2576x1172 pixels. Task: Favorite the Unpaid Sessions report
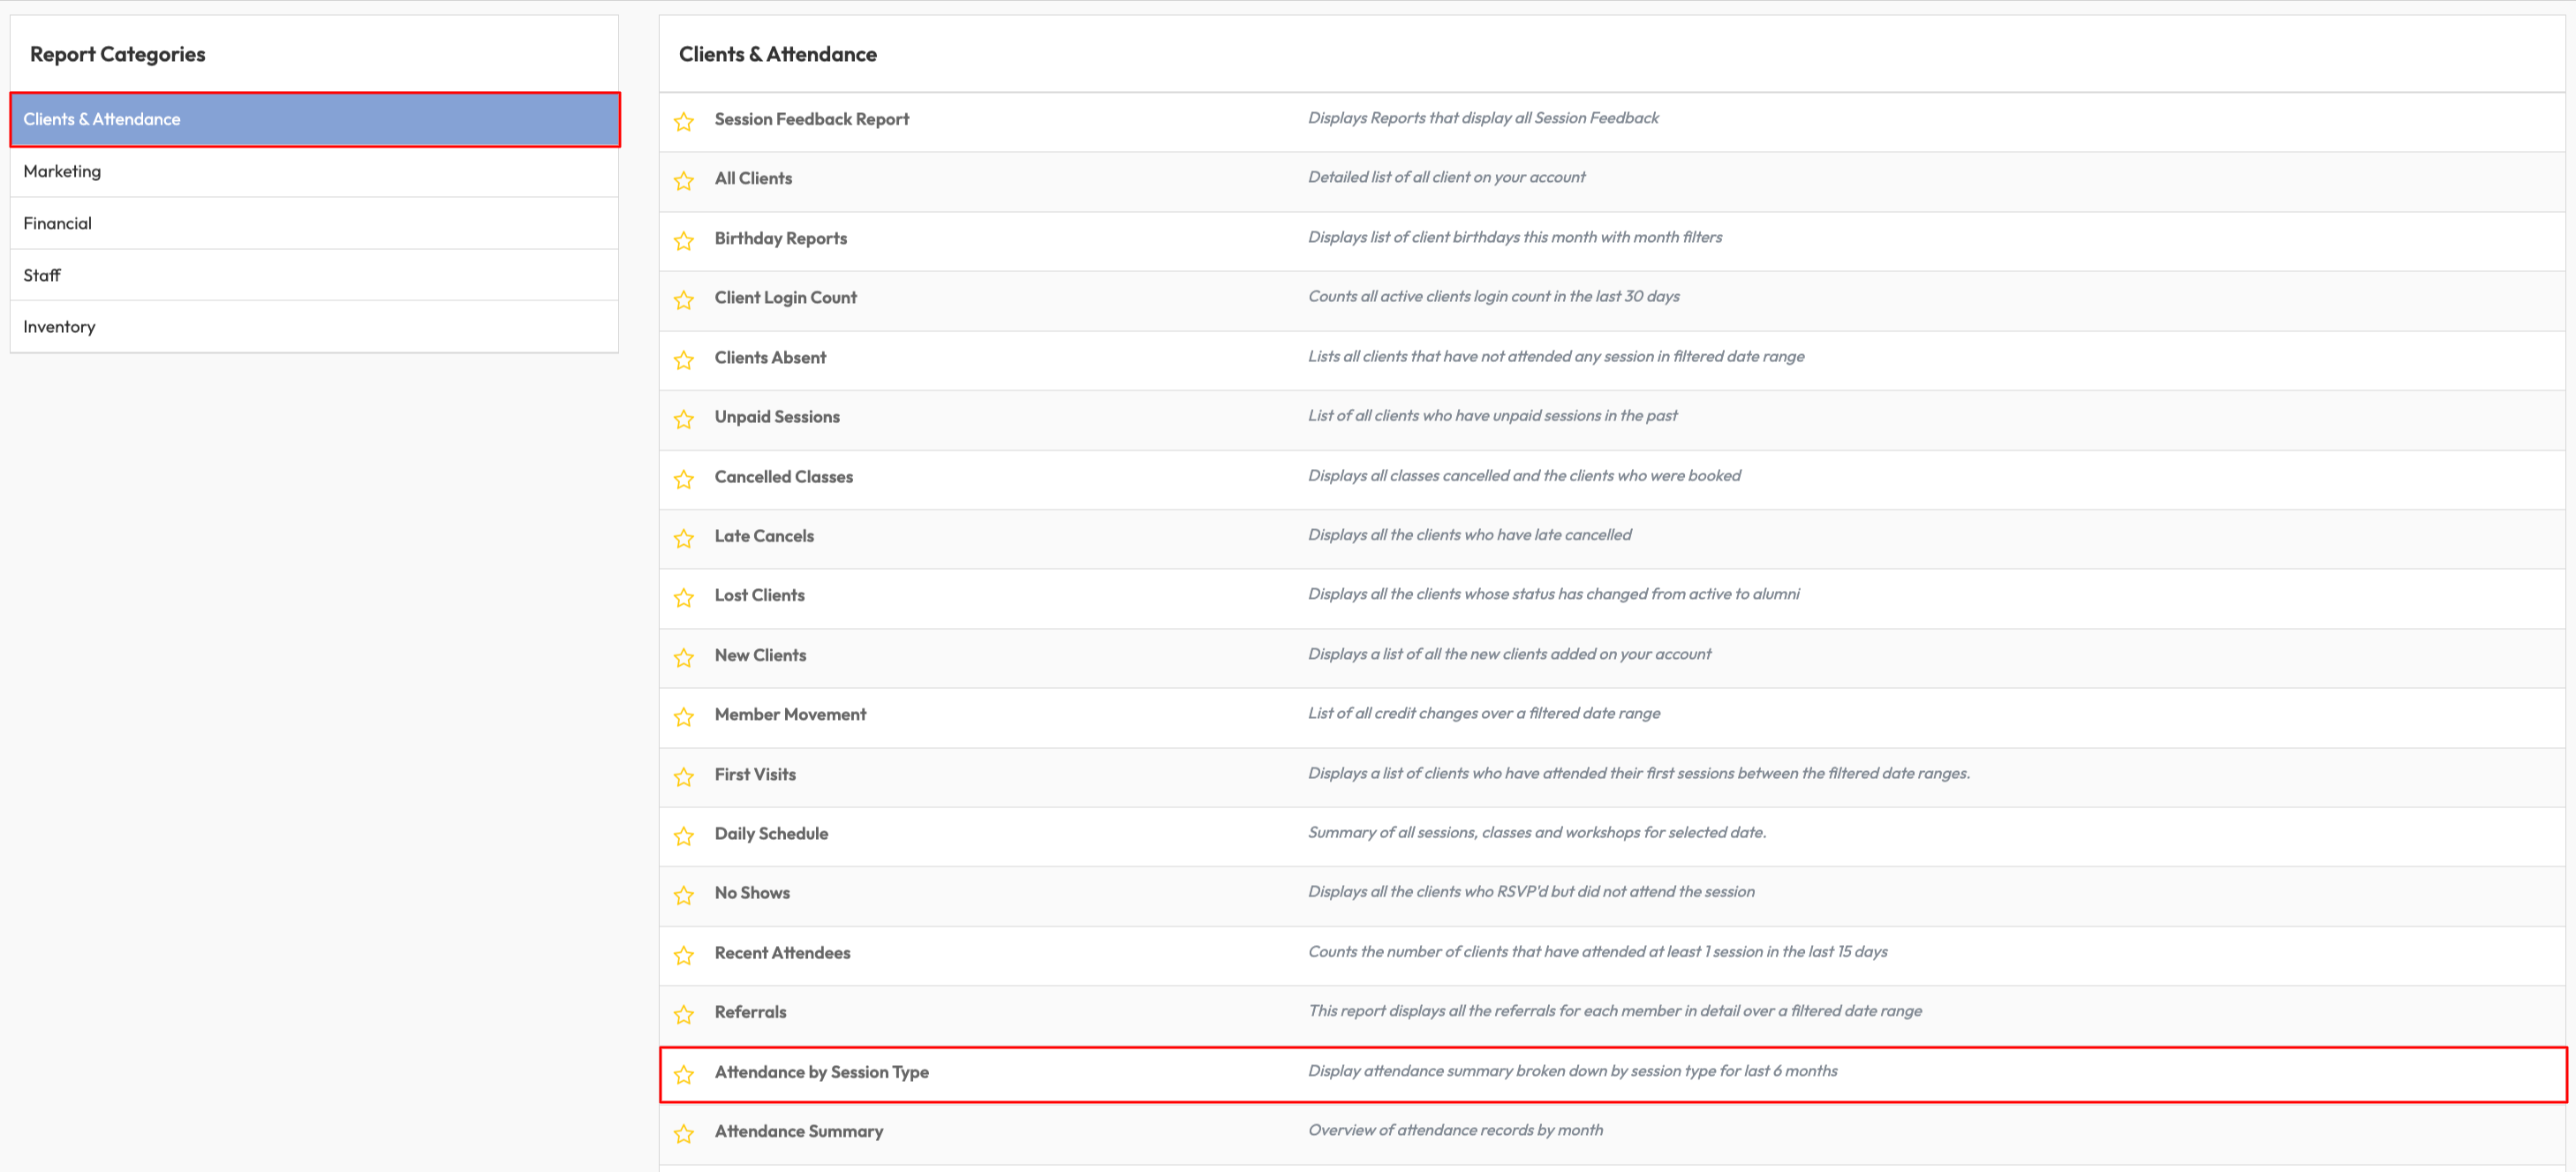(x=684, y=419)
